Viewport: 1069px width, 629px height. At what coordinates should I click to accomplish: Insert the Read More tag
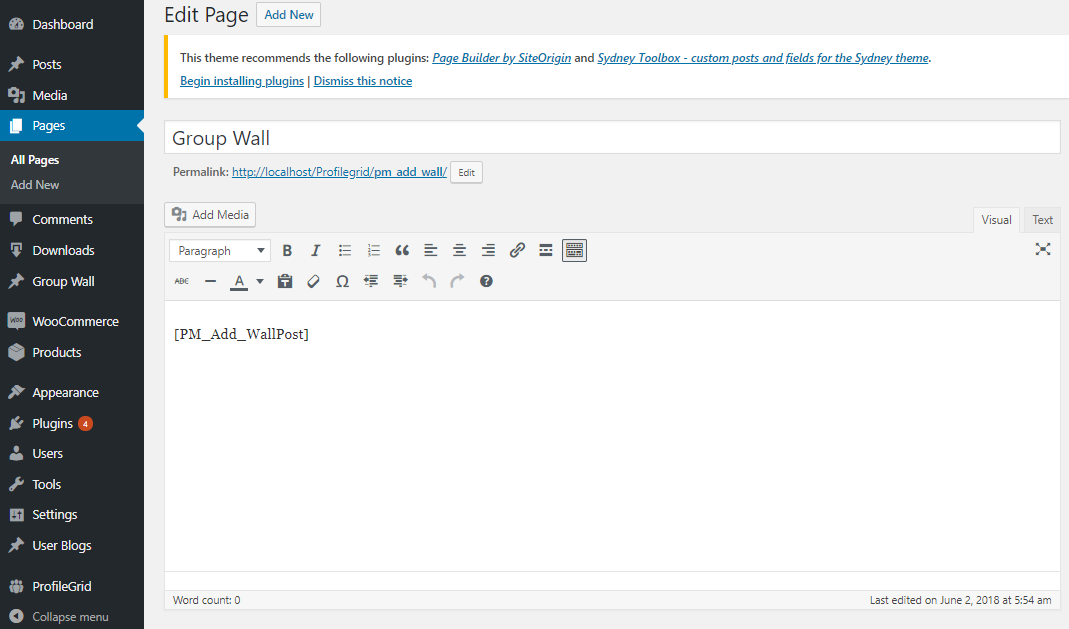tap(545, 250)
